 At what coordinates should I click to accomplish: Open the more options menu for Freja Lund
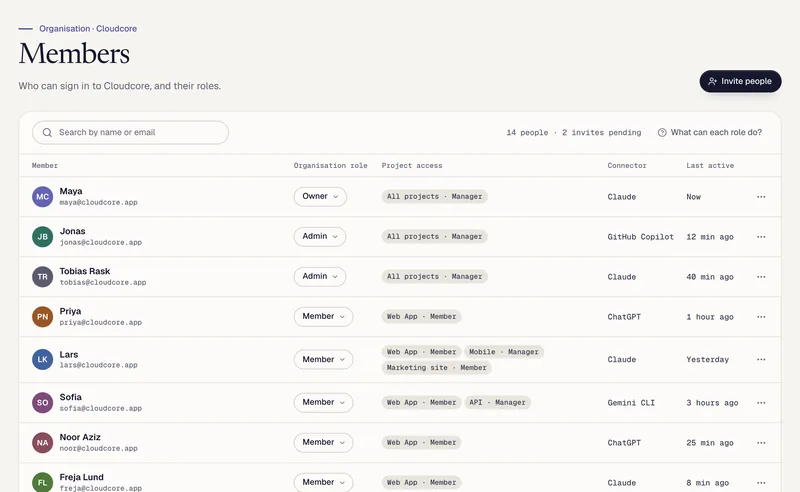[761, 482]
